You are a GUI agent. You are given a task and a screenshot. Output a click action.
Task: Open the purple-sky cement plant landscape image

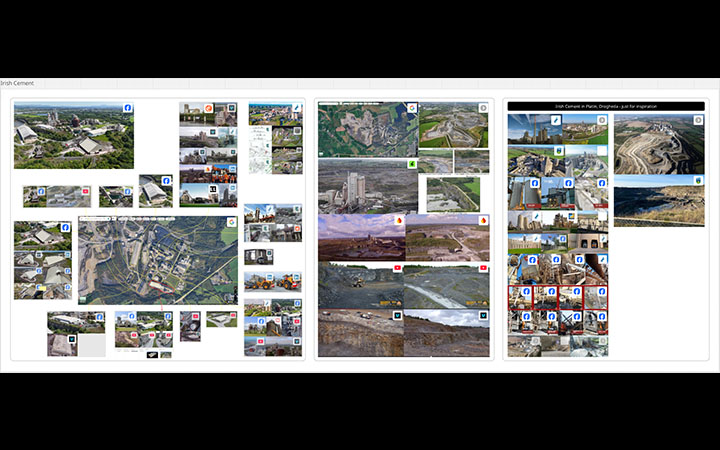360,238
